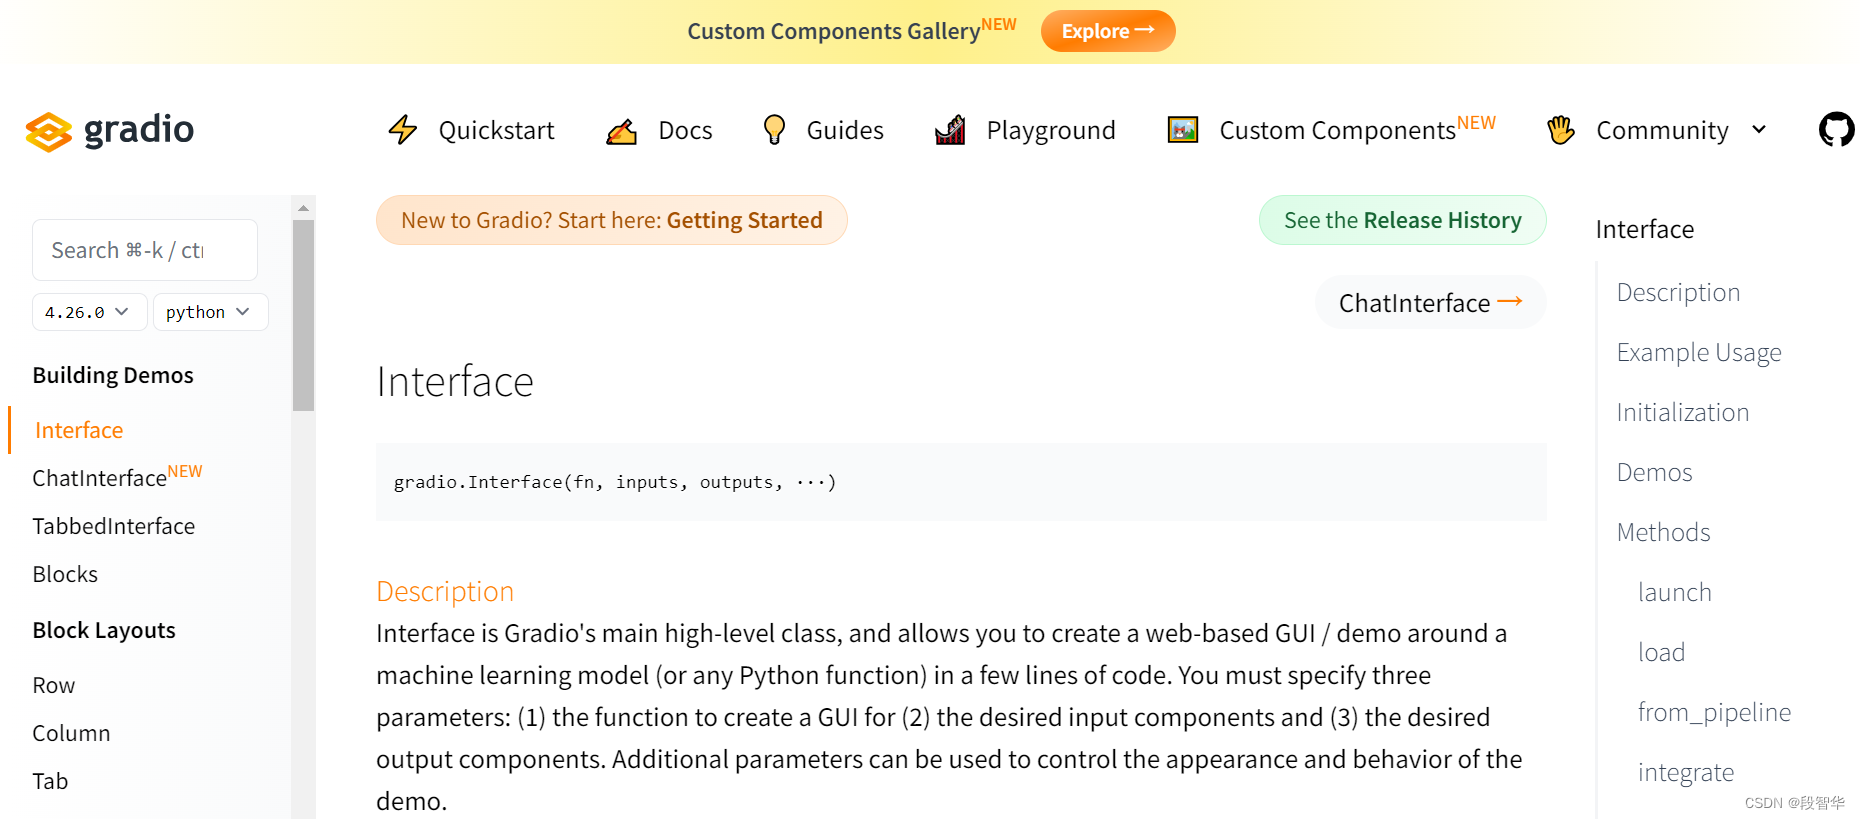Open the Community menu label
This screenshot has width=1860, height=819.
[1662, 130]
